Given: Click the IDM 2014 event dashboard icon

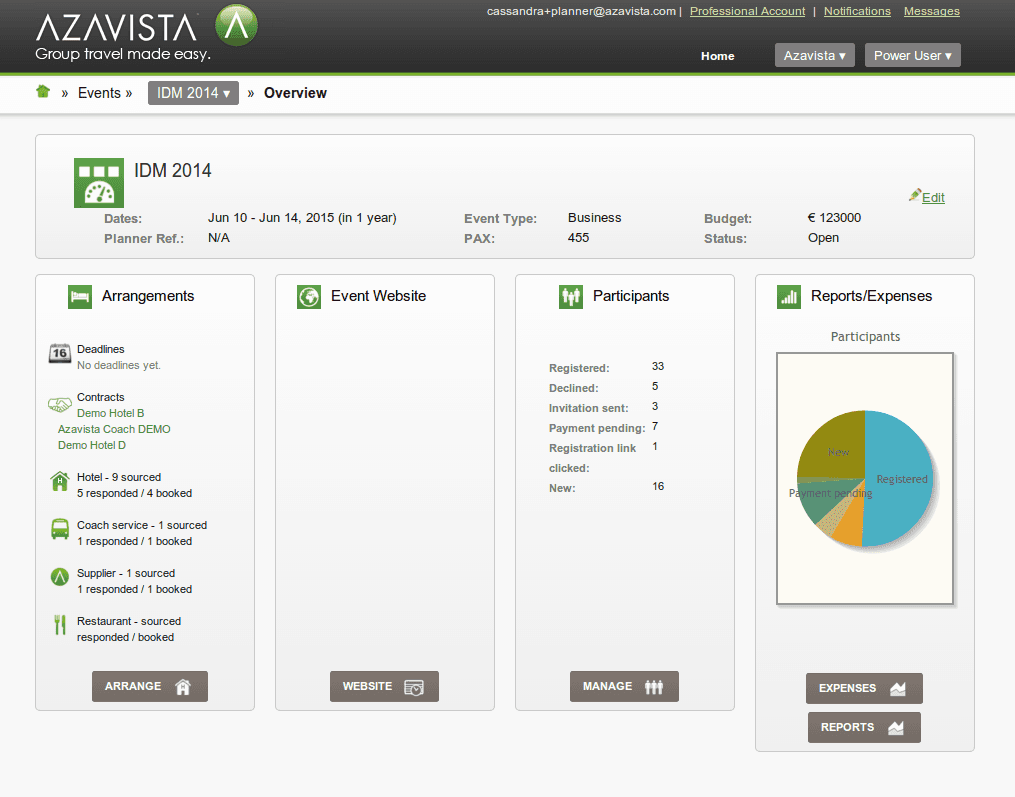Looking at the screenshot, I should (x=99, y=183).
